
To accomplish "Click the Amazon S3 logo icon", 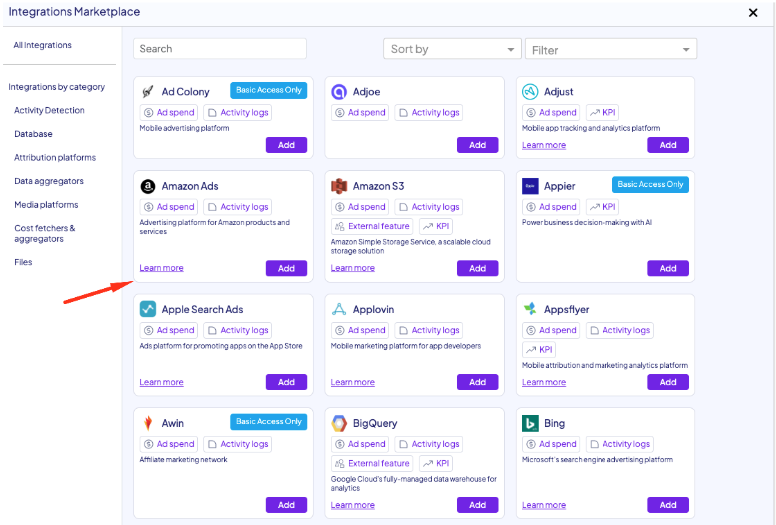I will point(339,186).
